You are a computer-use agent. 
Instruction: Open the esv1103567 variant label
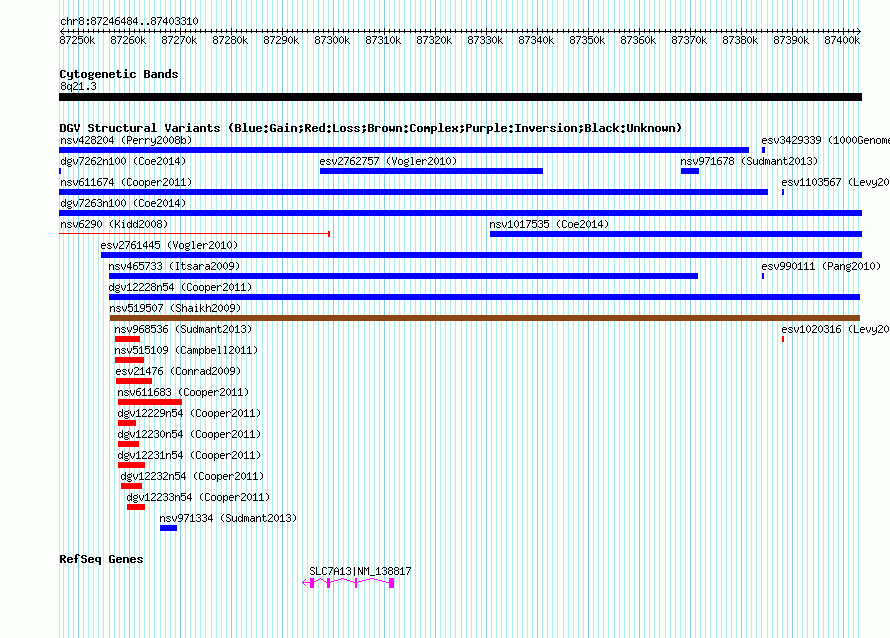[836, 182]
